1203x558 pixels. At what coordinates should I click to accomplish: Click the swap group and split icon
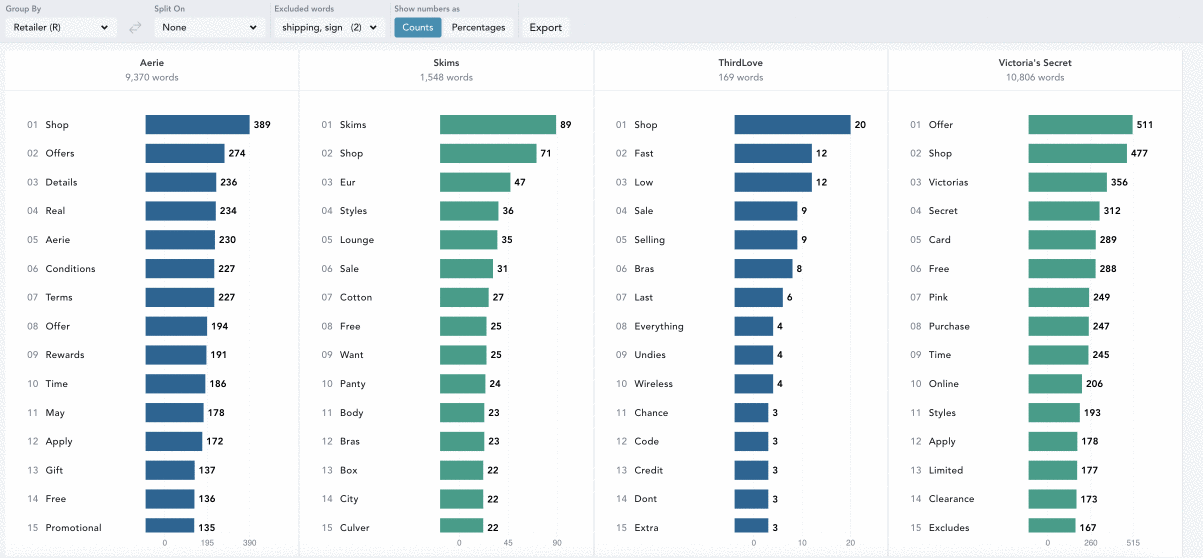coord(135,27)
